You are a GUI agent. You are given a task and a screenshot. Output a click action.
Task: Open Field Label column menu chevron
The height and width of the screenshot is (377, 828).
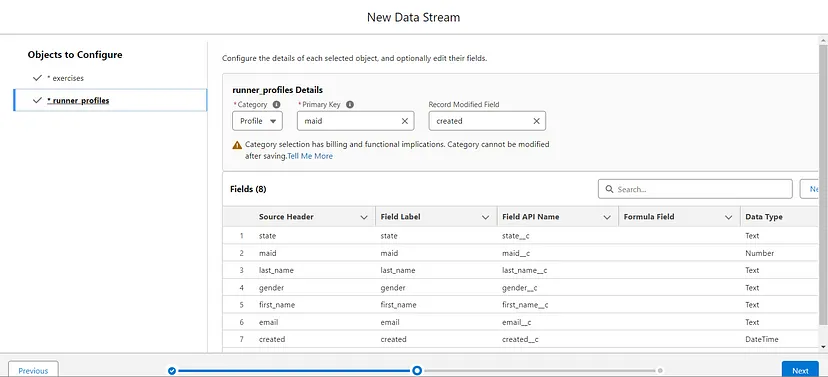(485, 217)
